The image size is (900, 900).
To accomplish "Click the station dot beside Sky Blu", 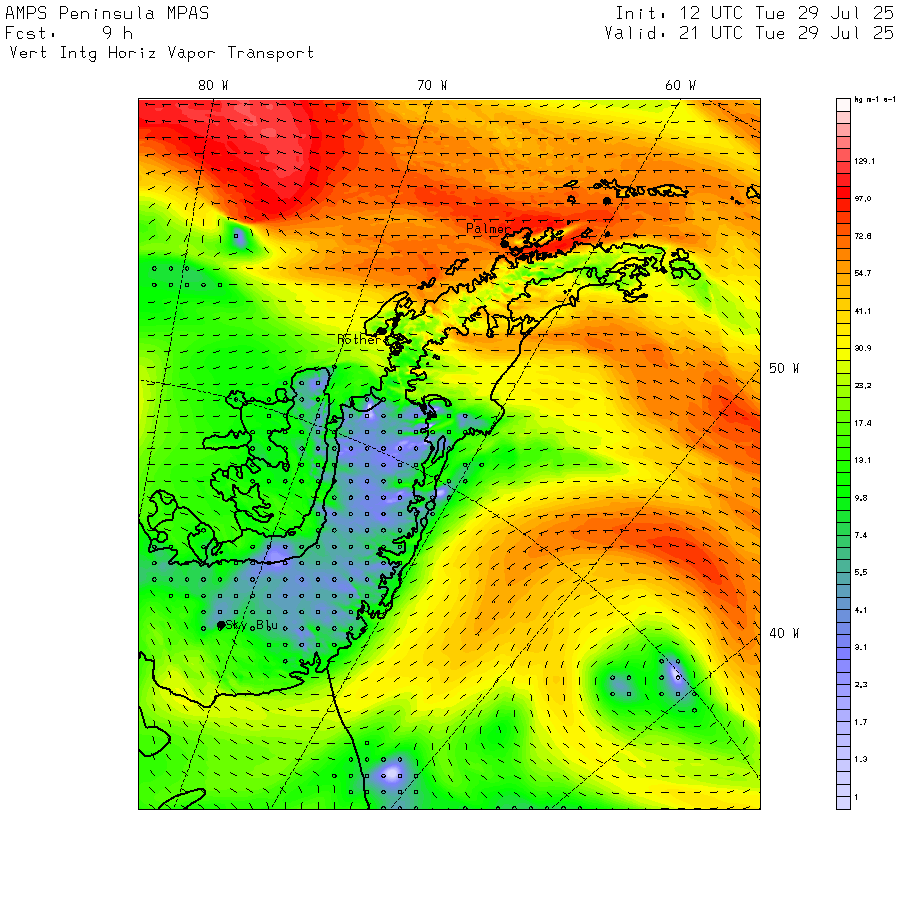I will click(221, 625).
